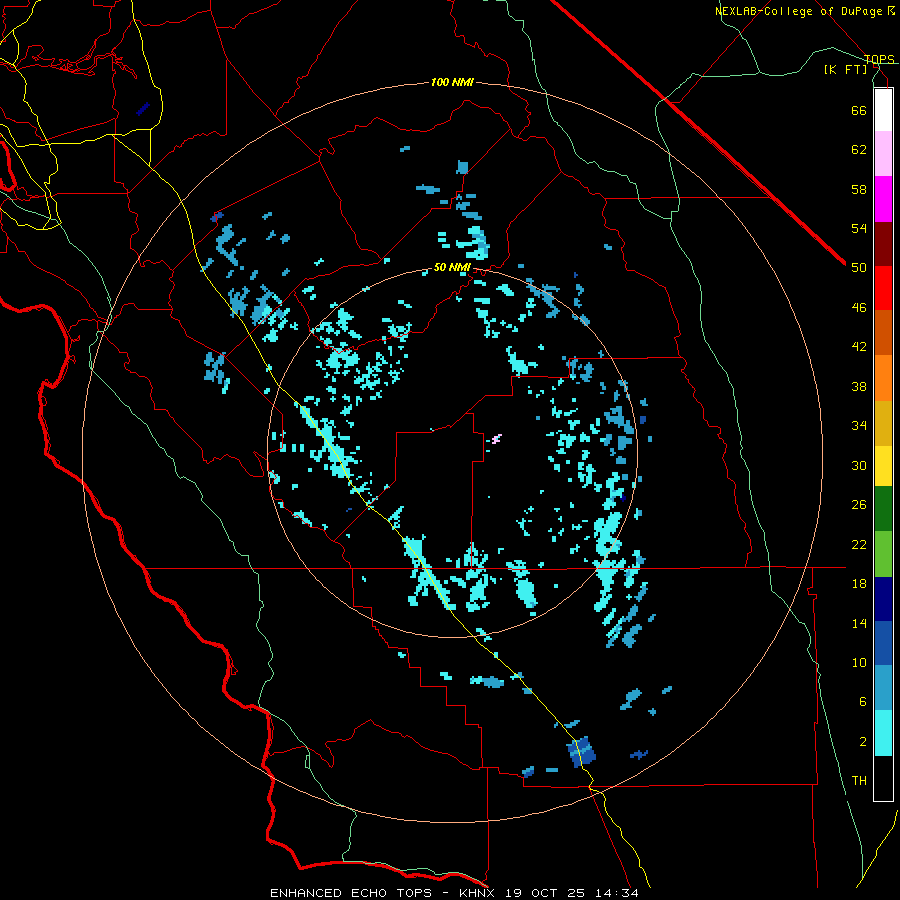Pick the light orange legend swatch

(883, 378)
